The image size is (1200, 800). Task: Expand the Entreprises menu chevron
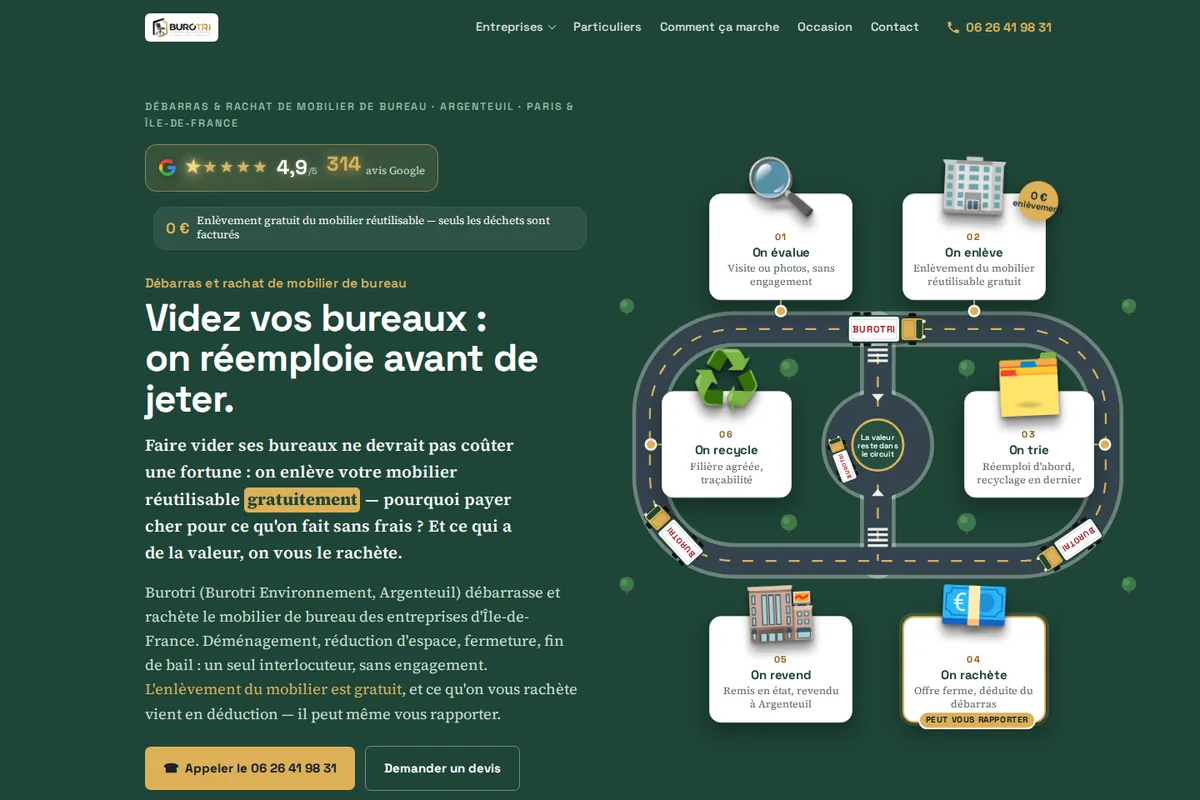point(552,28)
